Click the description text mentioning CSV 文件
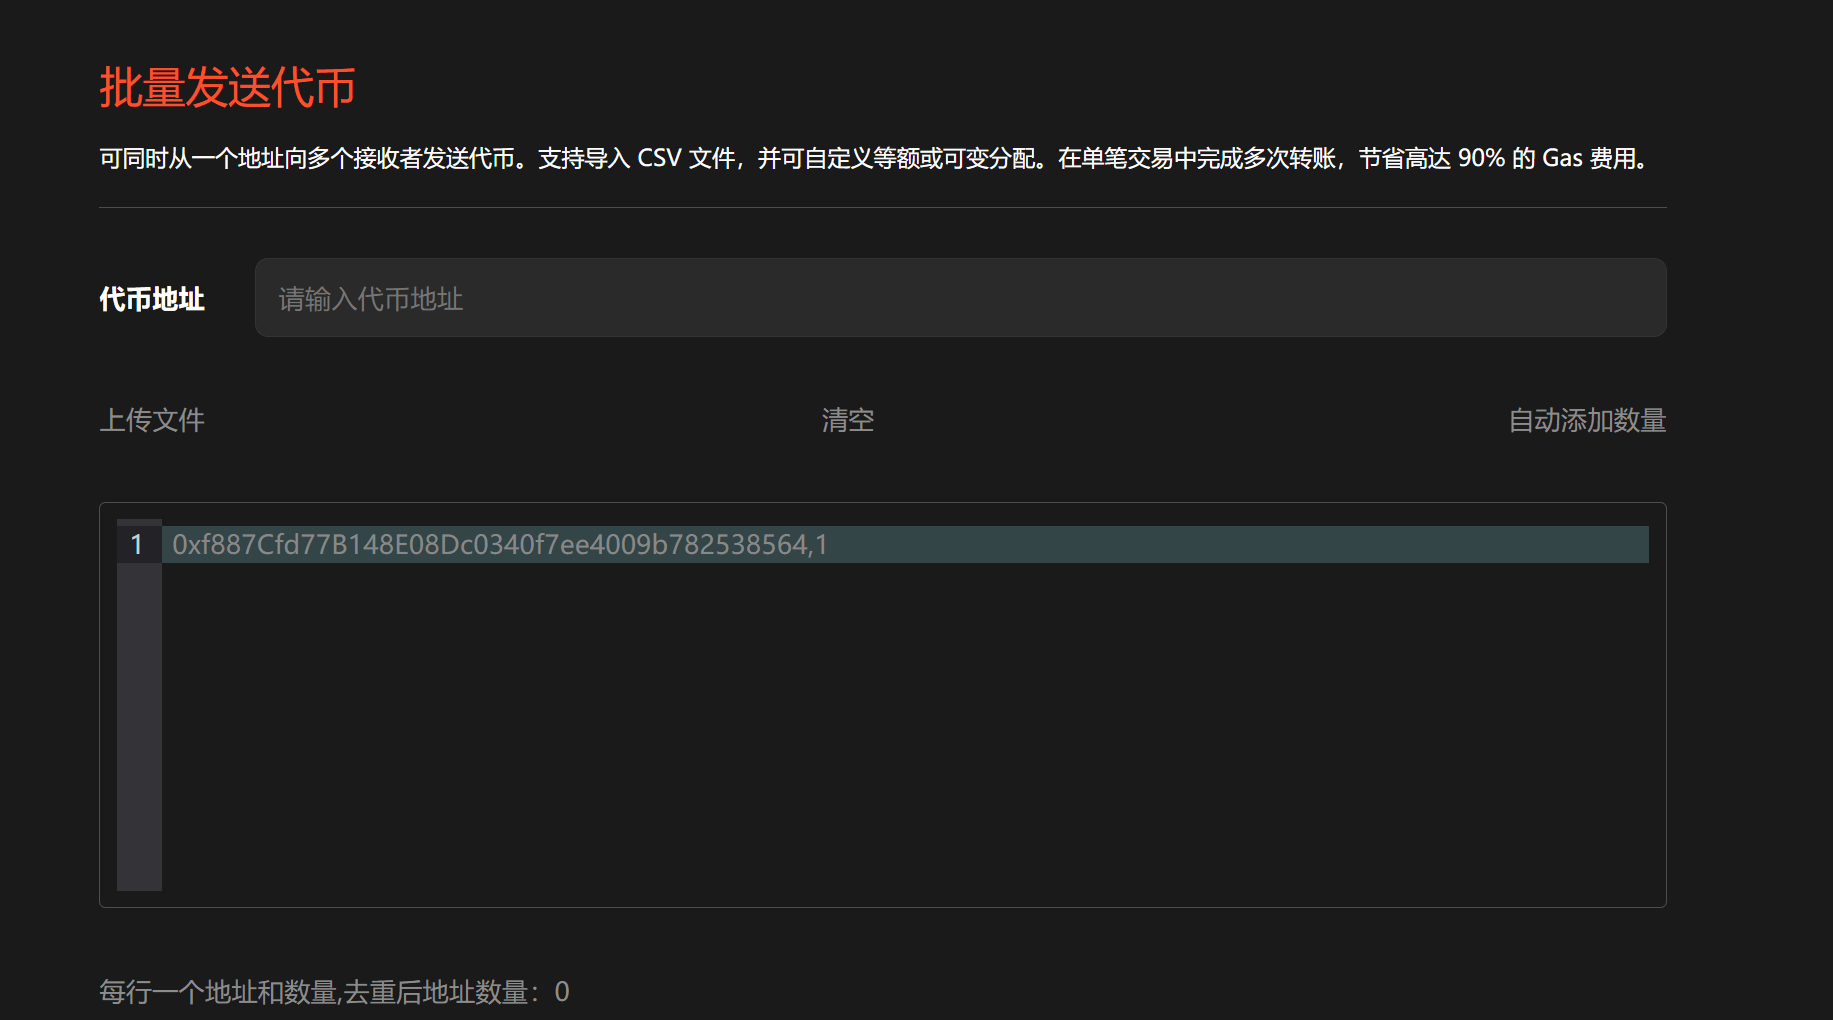1833x1020 pixels. pyautogui.click(x=876, y=159)
